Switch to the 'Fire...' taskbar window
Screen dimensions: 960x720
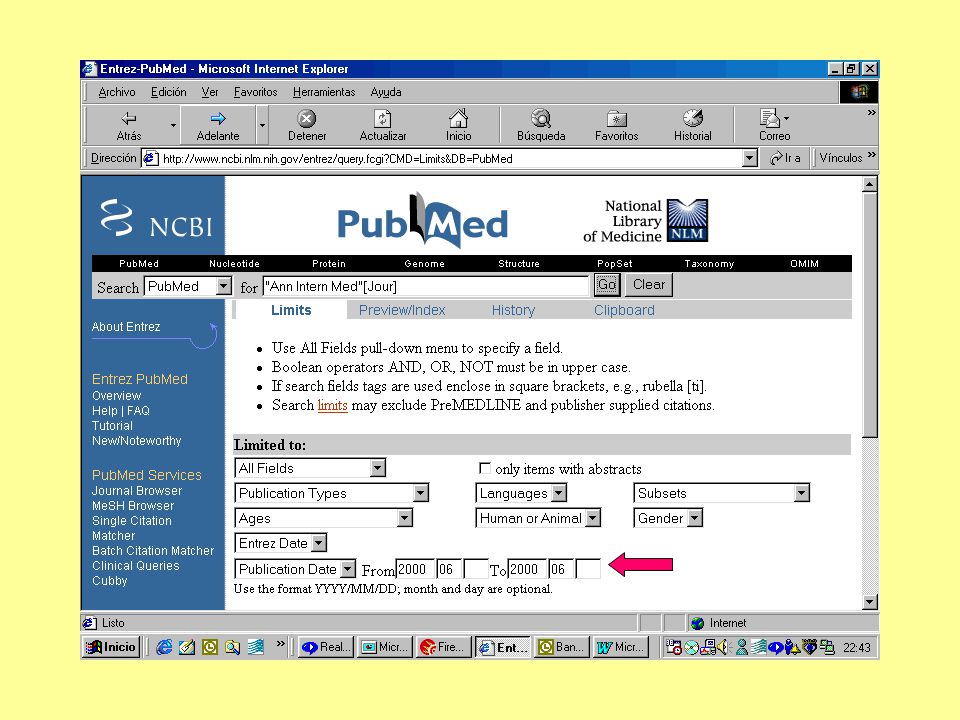(444, 647)
